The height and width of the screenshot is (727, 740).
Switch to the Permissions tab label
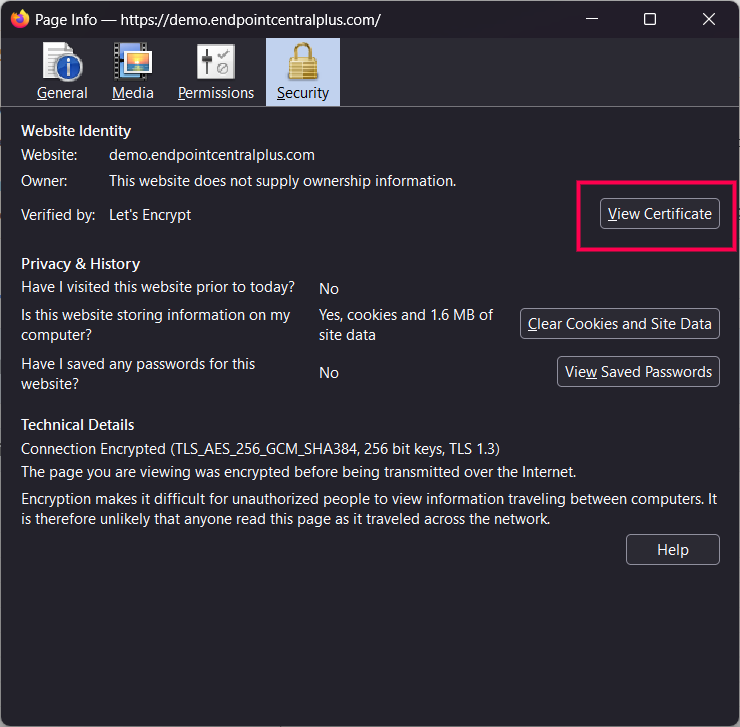point(216,93)
